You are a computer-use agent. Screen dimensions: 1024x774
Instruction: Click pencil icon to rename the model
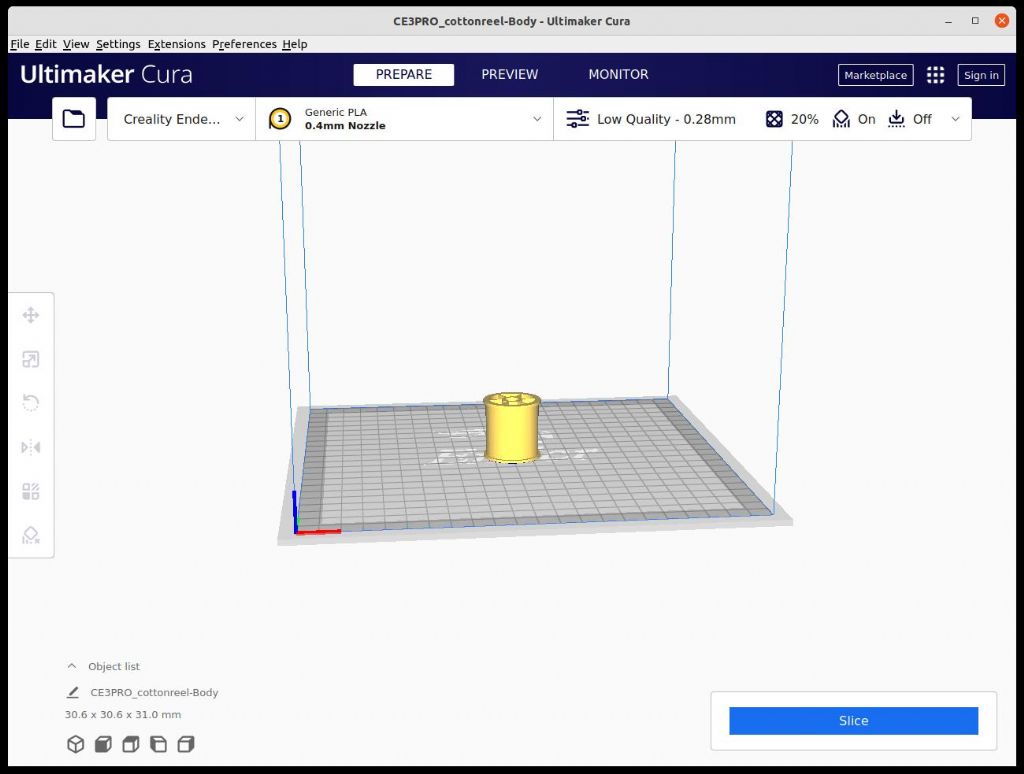(73, 692)
